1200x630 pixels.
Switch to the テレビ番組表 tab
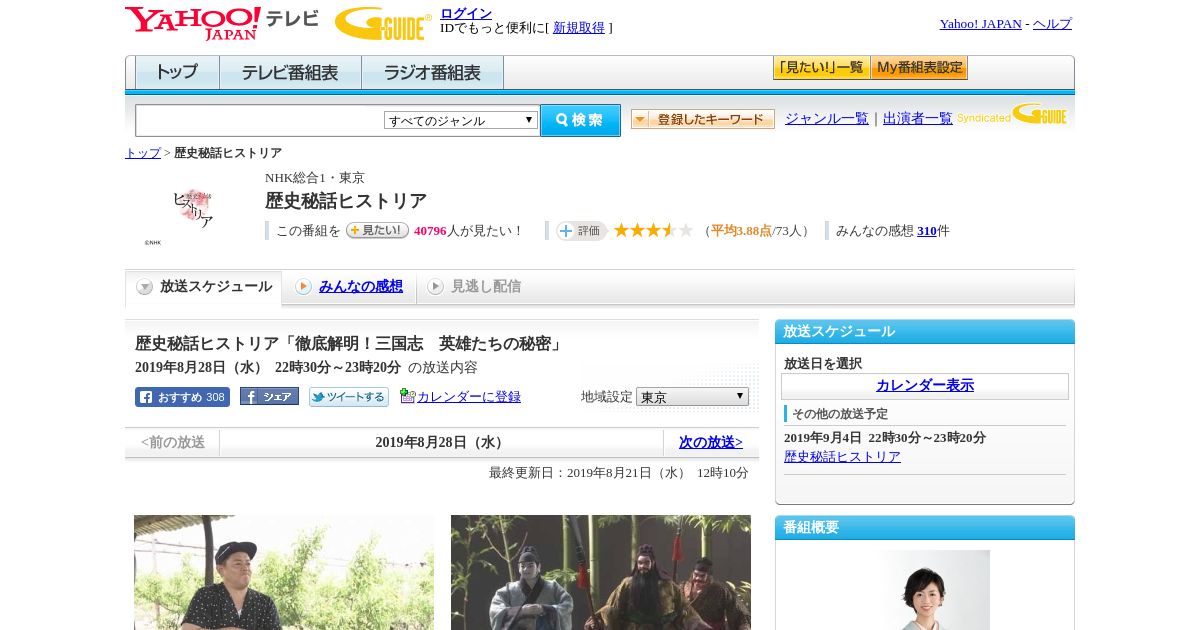290,73
